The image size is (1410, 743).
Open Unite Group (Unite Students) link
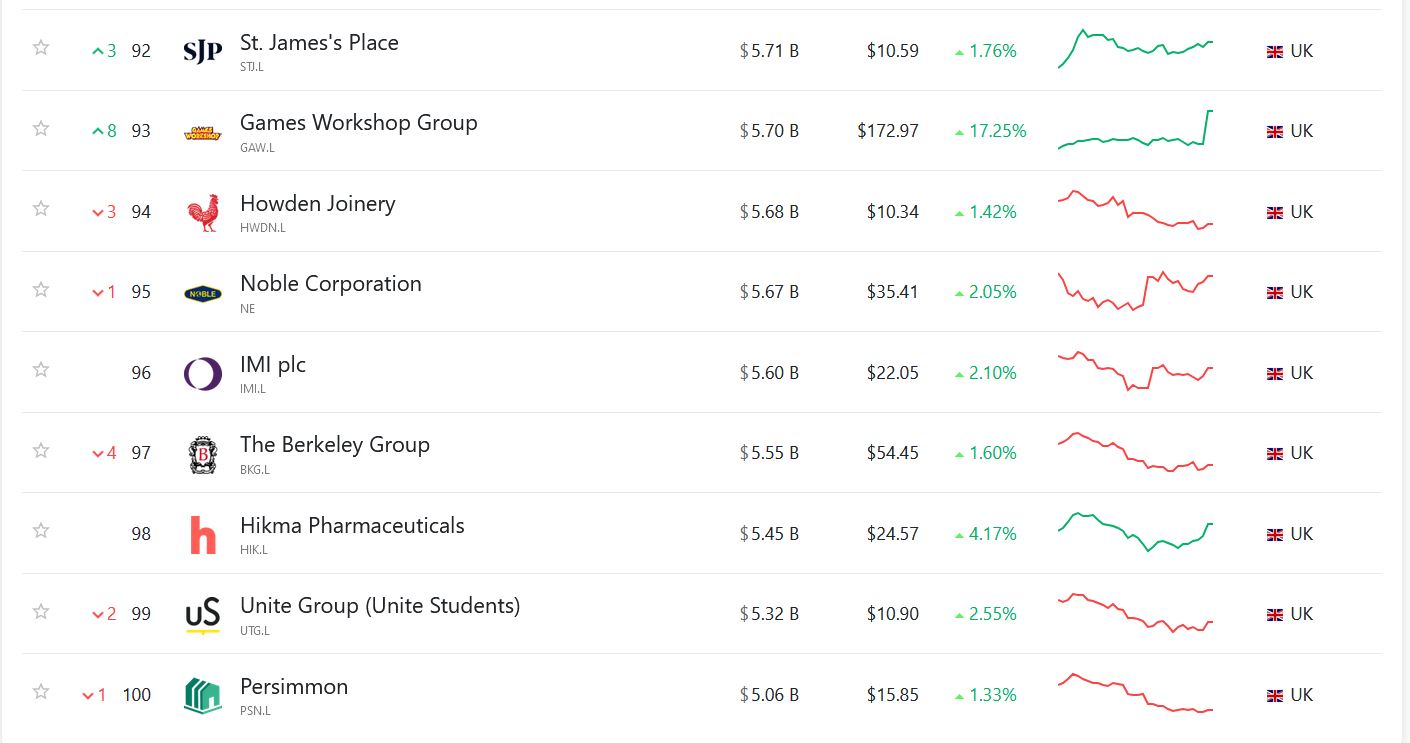tap(380, 606)
